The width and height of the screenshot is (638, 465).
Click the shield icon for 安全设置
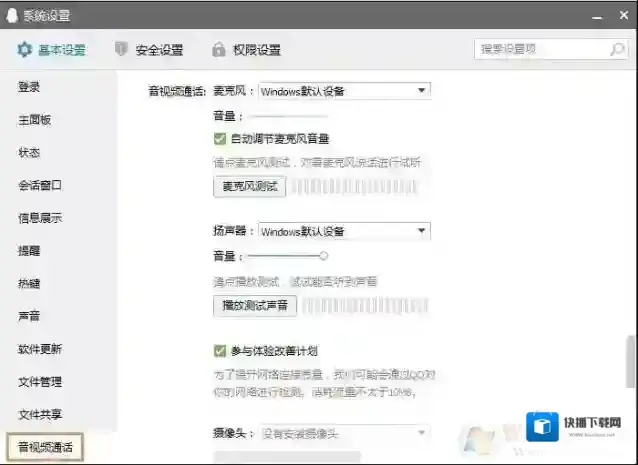click(122, 50)
